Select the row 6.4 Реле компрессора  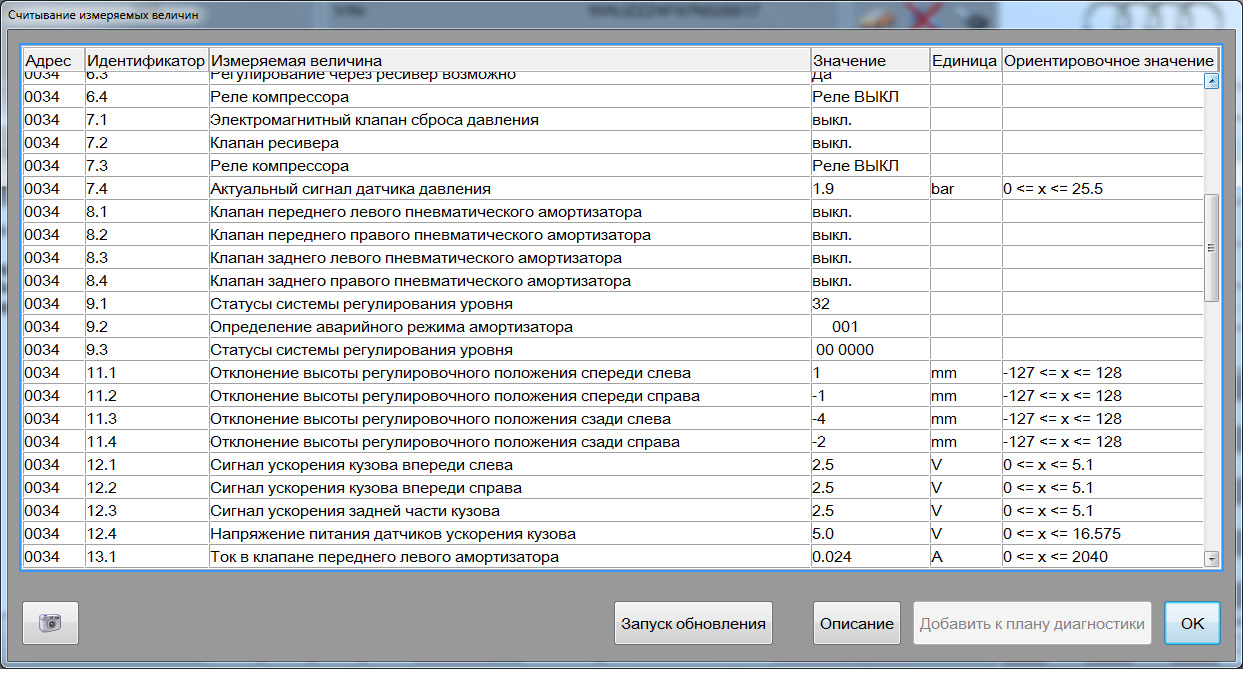pos(613,97)
